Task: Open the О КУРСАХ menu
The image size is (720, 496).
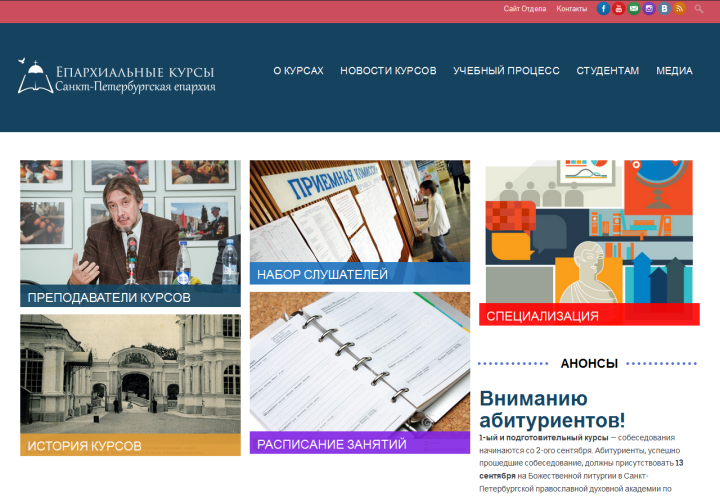Action: 298,71
